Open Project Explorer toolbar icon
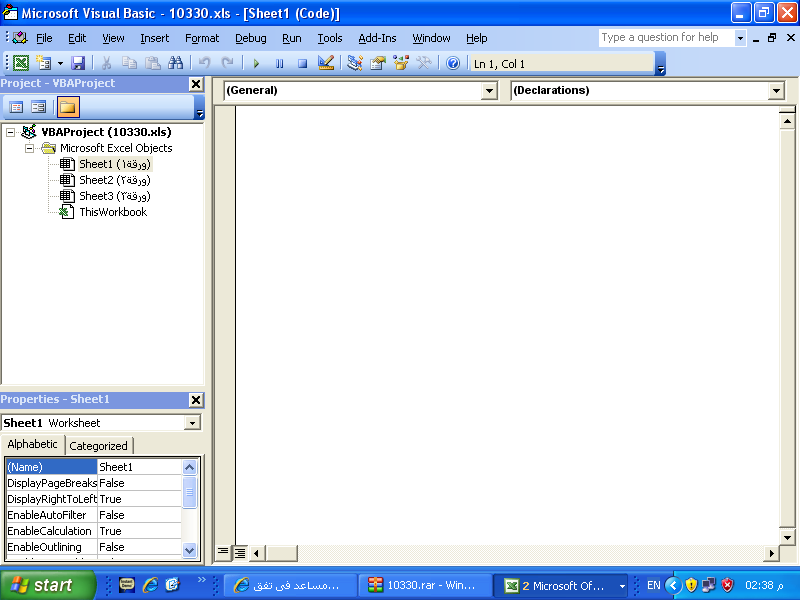 [355, 63]
